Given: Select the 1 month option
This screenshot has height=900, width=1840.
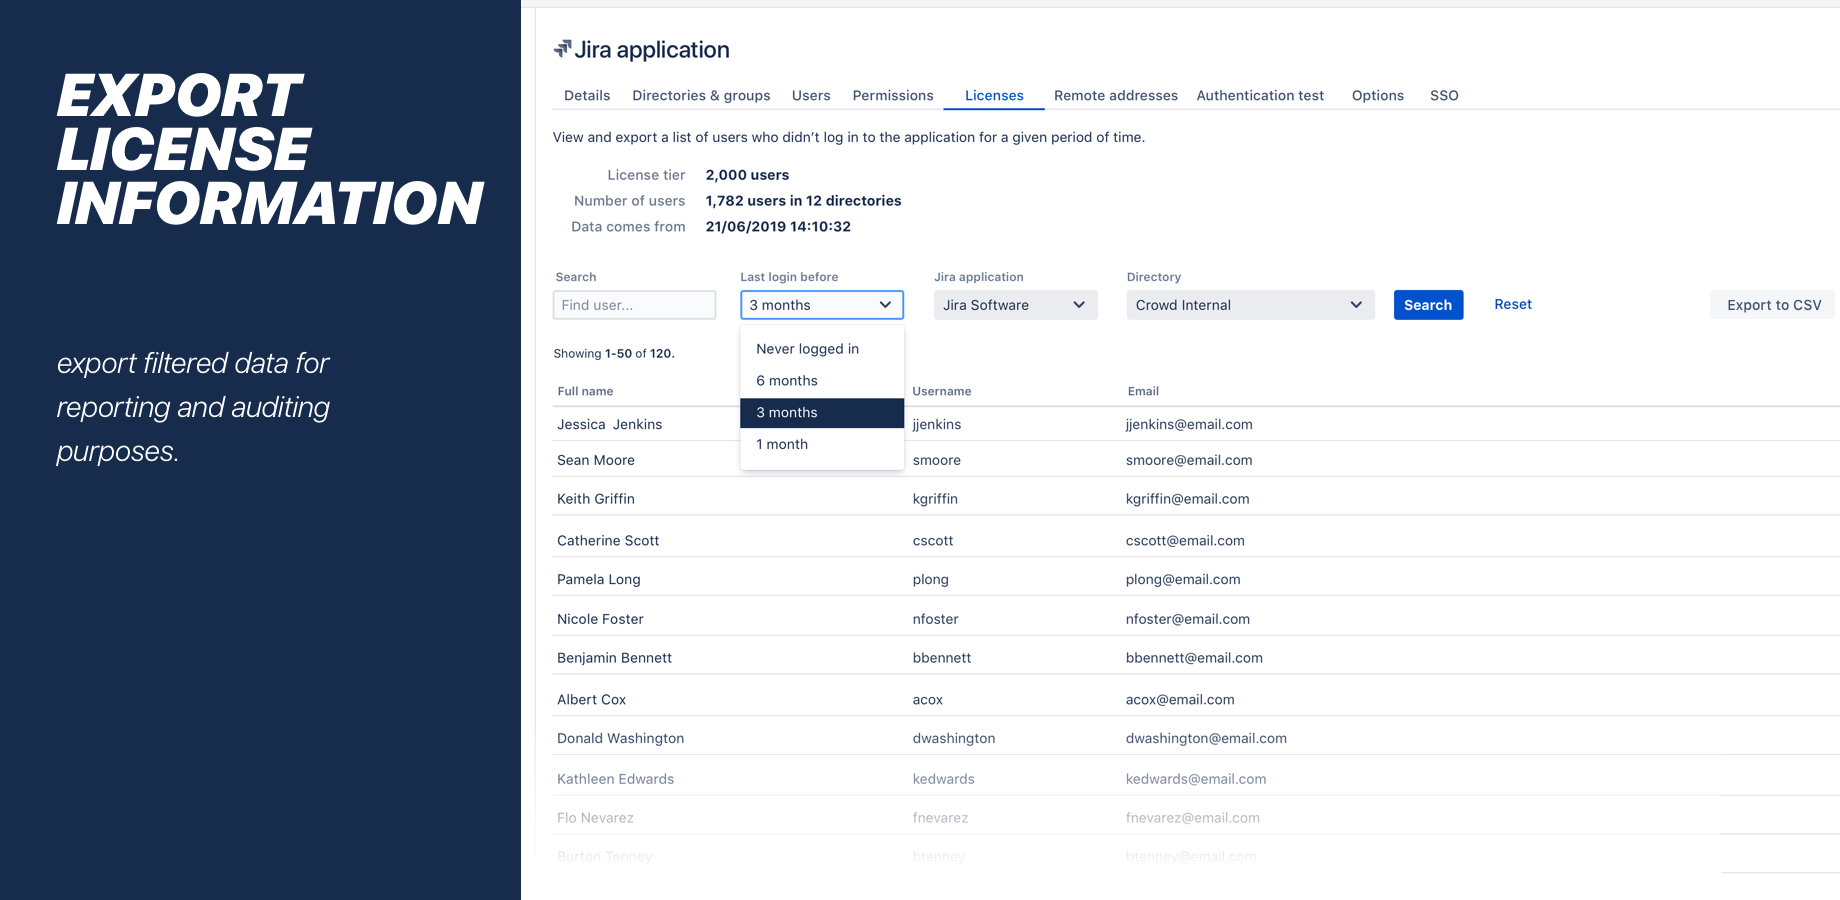Looking at the screenshot, I should tap(822, 445).
